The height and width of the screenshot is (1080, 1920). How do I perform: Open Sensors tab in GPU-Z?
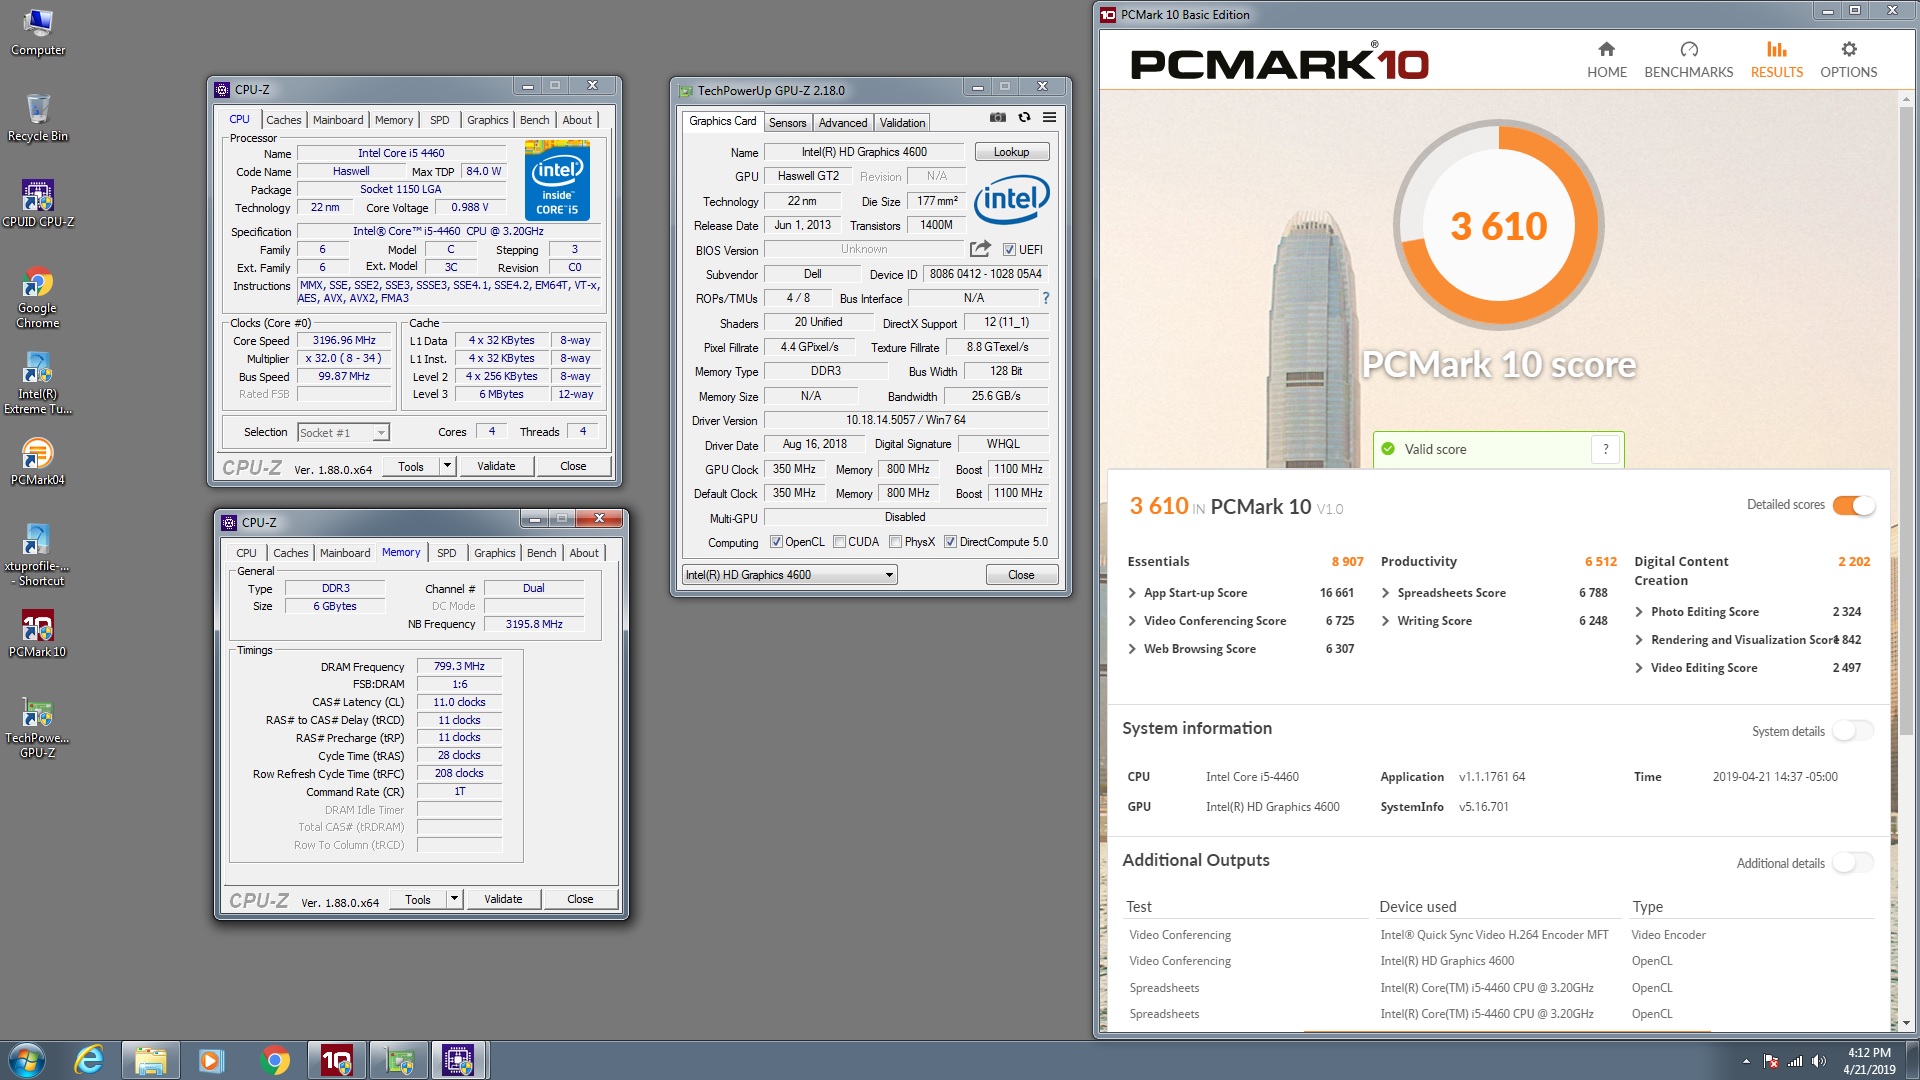(x=787, y=123)
